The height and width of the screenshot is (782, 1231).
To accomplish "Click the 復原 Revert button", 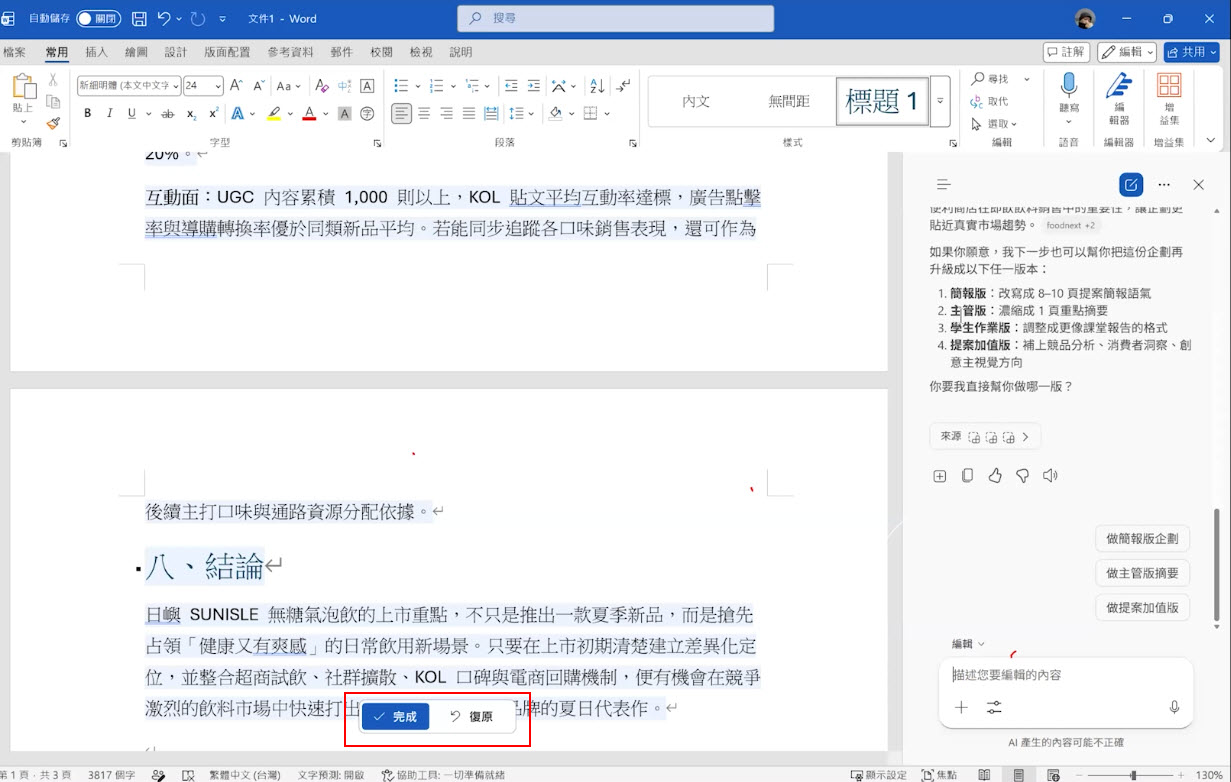I will pyautogui.click(x=472, y=717).
